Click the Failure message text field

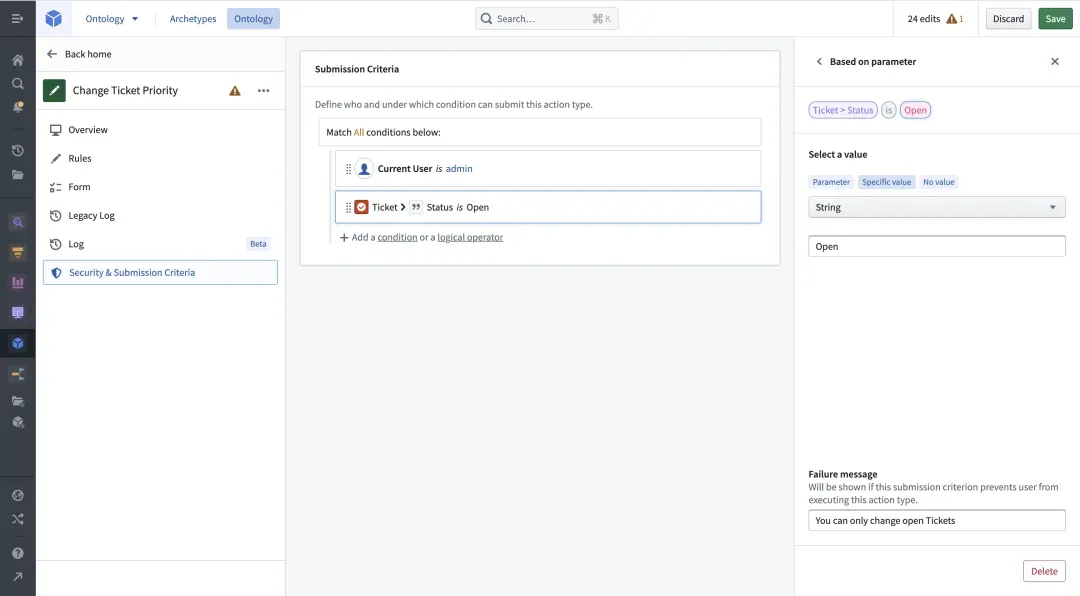[x=936, y=521]
